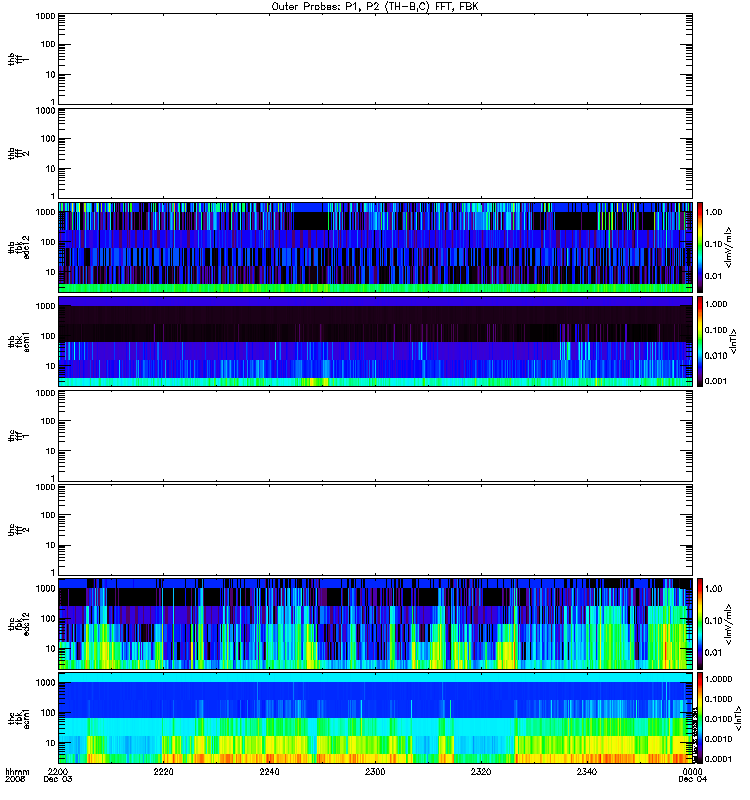Click the "thc fff 1" y-axis title
The height and width of the screenshot is (800, 750).
[19, 436]
